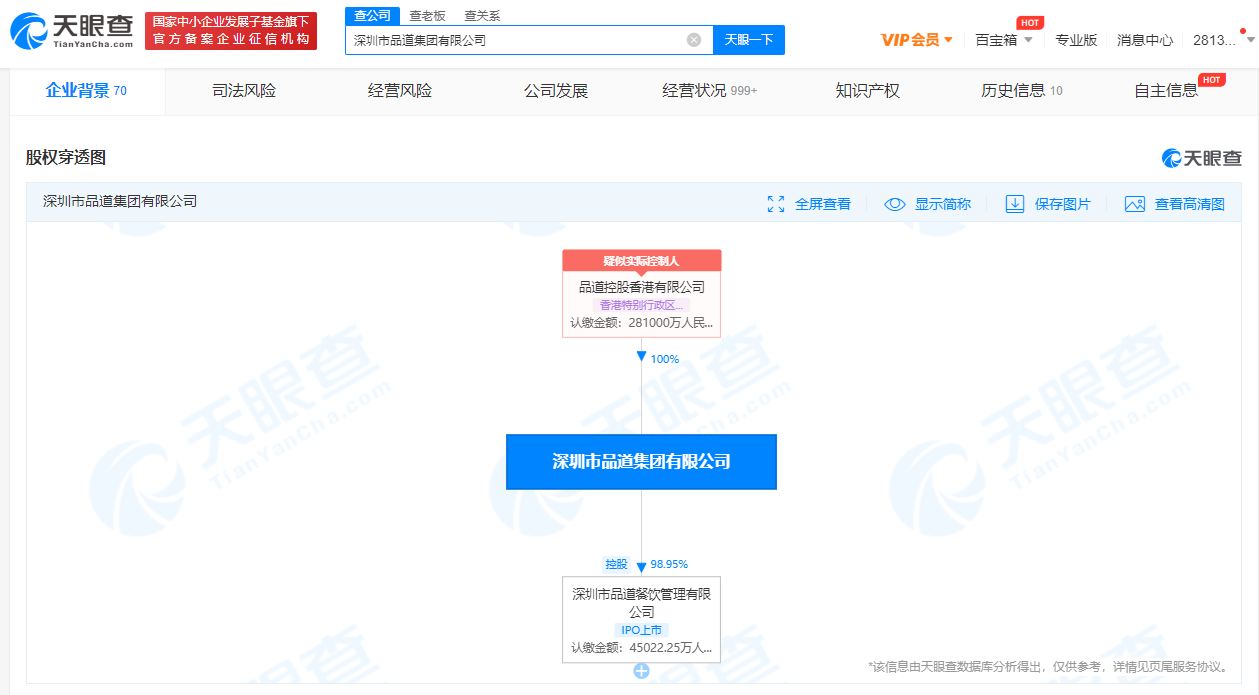This screenshot has height=695, width=1259.
Task: Click the save image download icon
Action: coord(1015,204)
